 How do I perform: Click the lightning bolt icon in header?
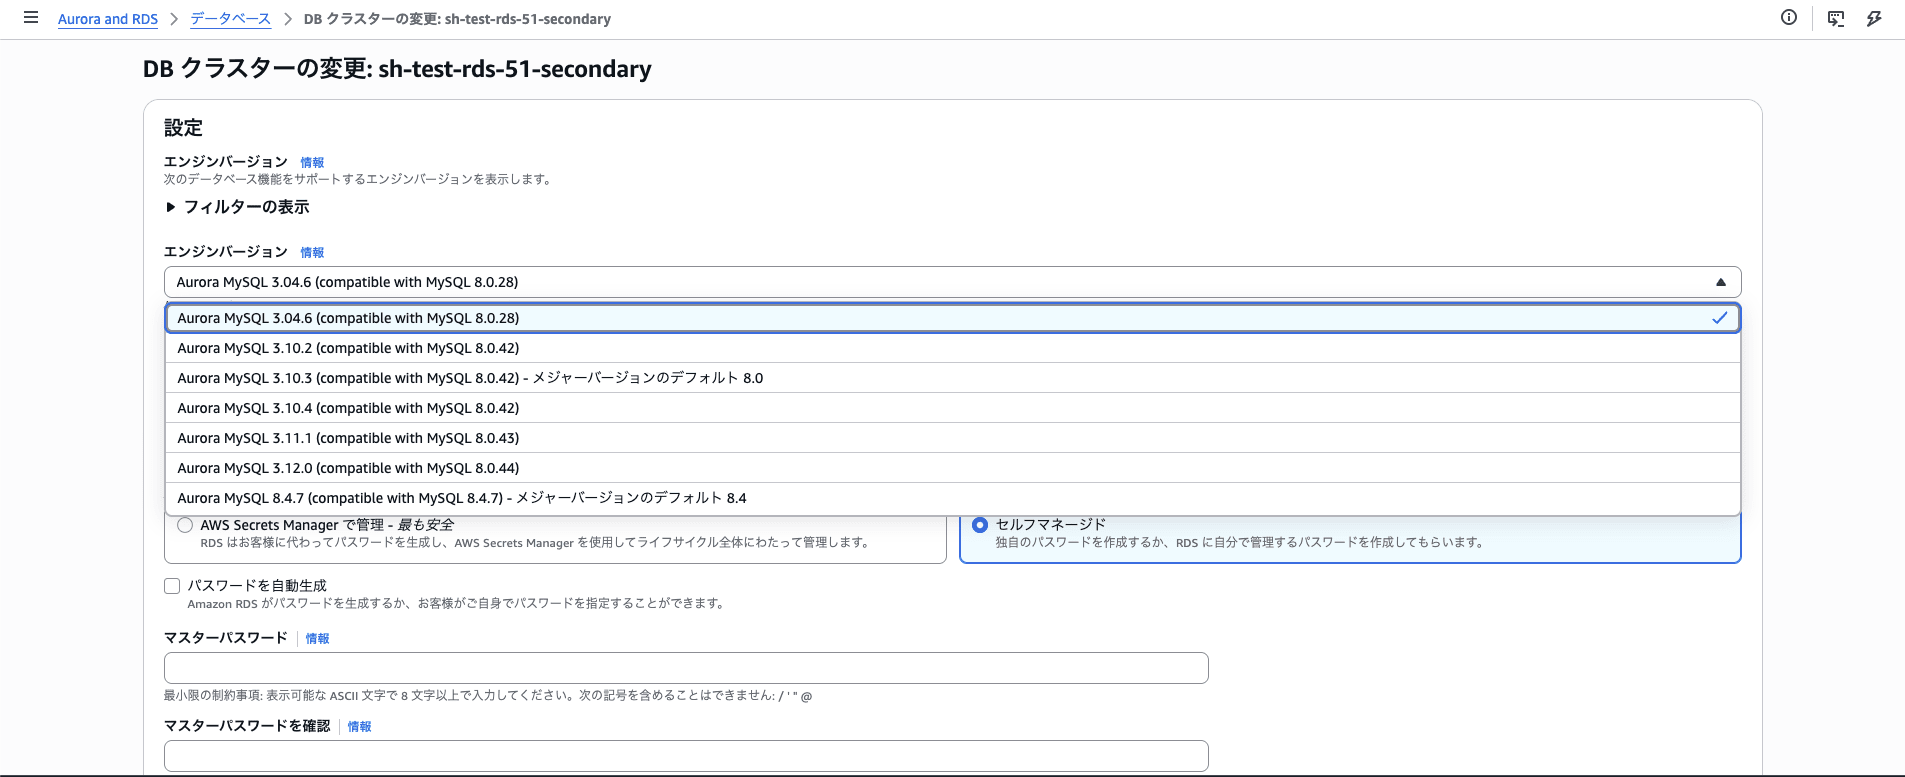pos(1874,18)
